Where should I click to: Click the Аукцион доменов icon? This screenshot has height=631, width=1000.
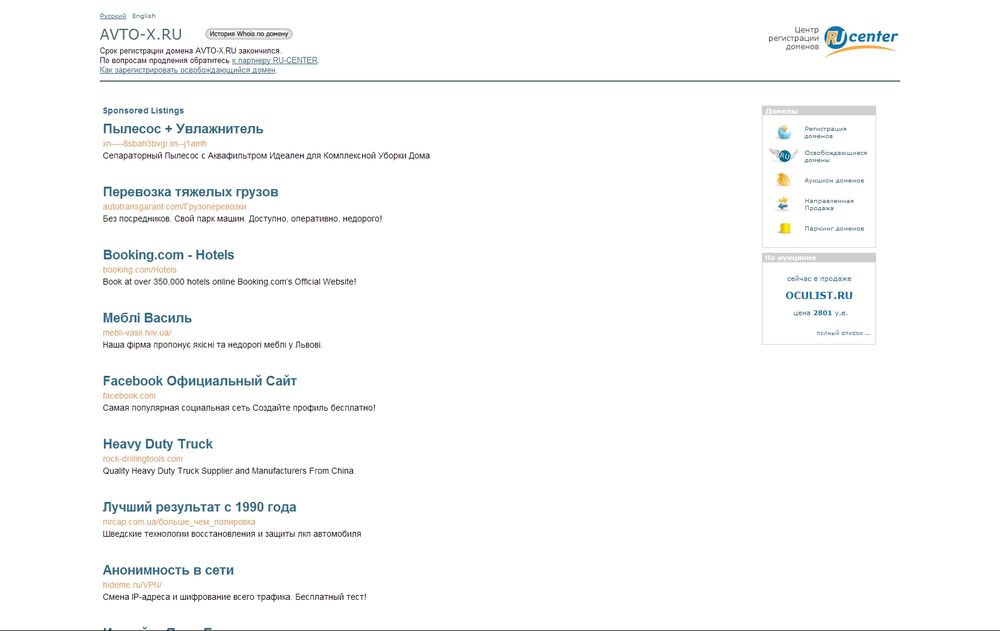(x=784, y=181)
